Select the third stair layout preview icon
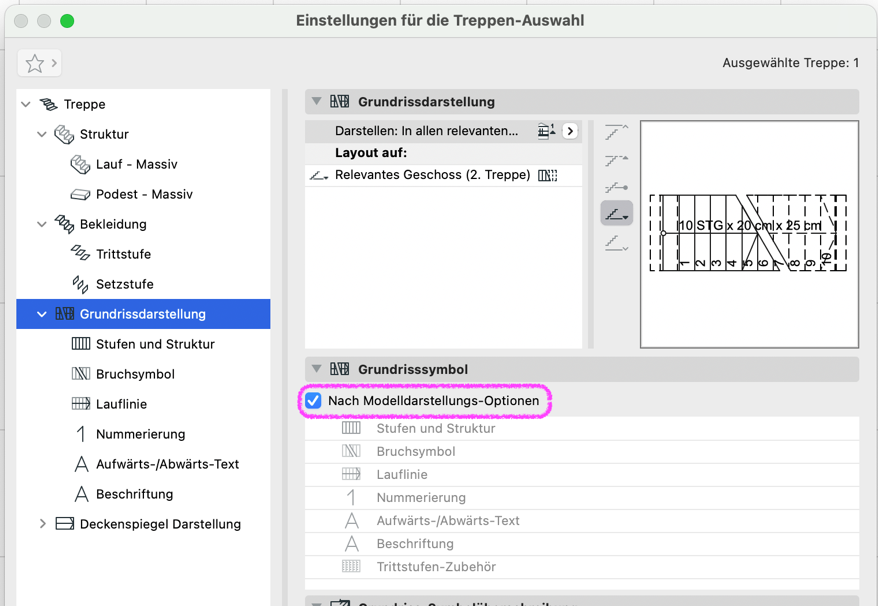Screen dimensions: 878x606 pos(617,187)
